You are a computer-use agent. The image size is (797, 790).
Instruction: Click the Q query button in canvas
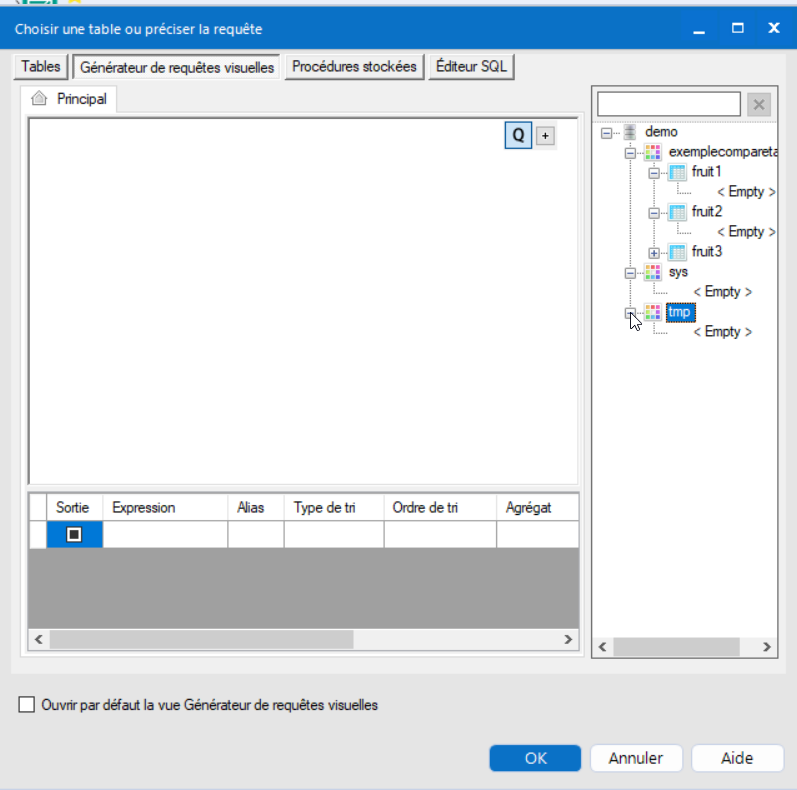coord(518,135)
